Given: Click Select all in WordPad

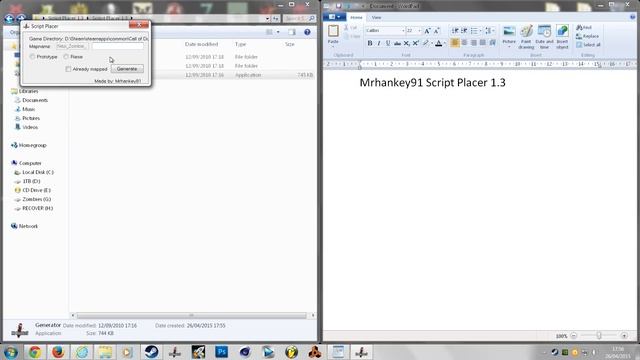Looking at the screenshot, I should [588, 45].
